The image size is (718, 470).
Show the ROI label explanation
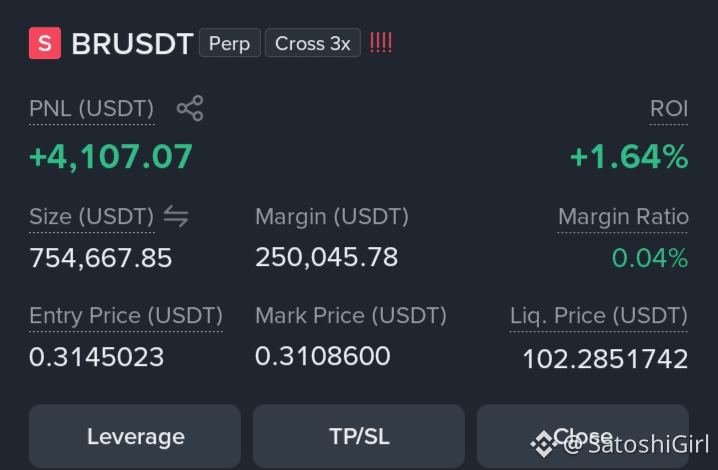tap(669, 109)
